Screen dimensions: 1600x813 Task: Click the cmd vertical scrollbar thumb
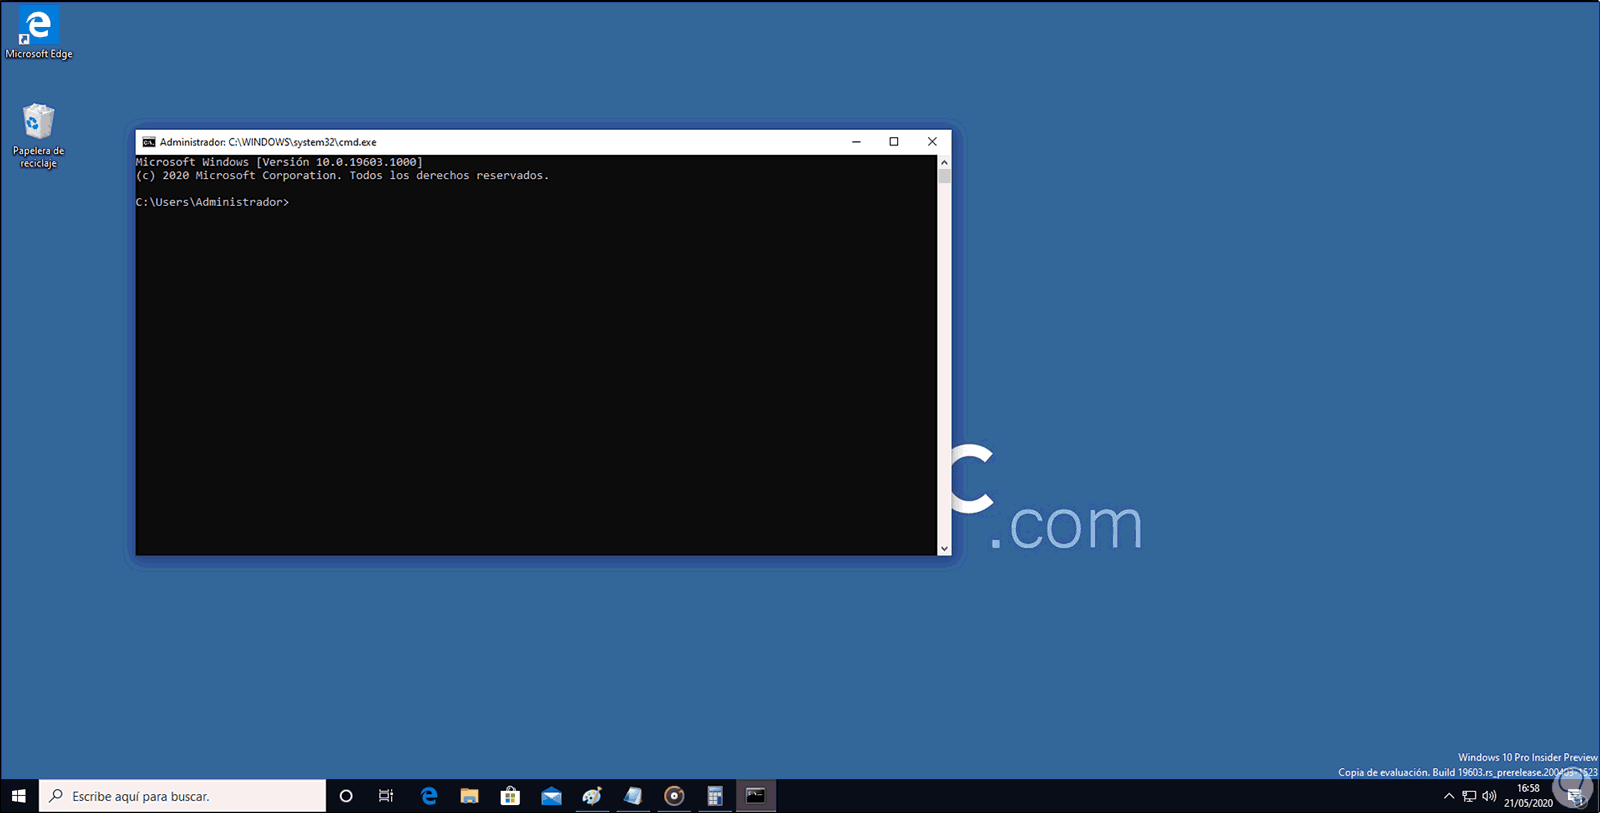click(944, 176)
